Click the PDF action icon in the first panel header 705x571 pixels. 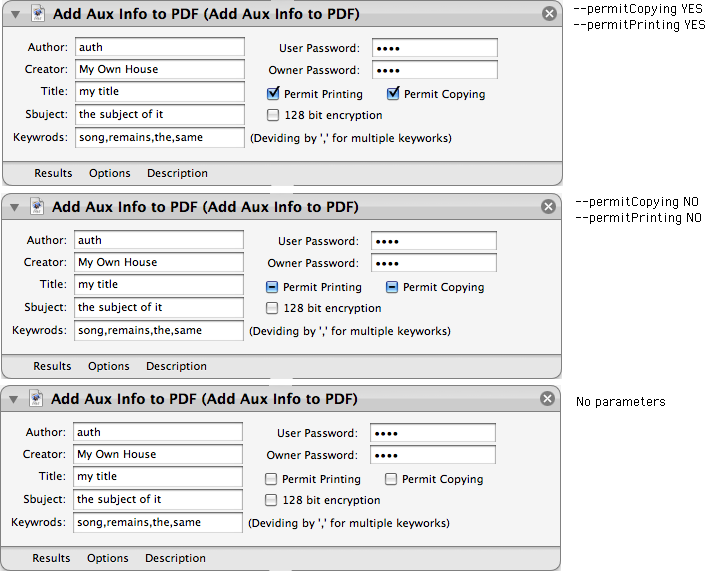(x=37, y=14)
